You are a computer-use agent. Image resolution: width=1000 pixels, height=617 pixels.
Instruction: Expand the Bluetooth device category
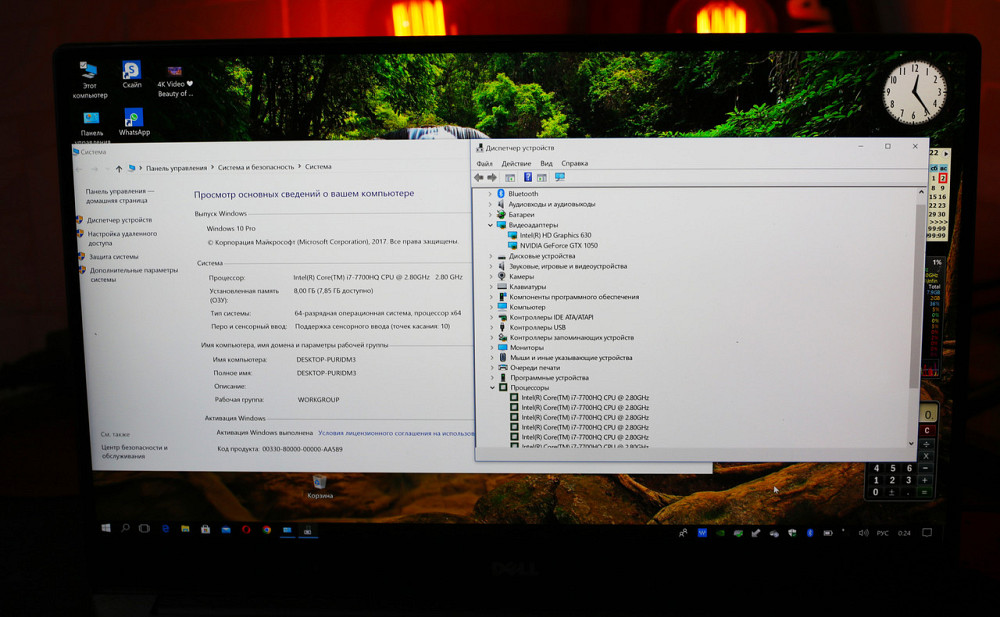pos(490,193)
